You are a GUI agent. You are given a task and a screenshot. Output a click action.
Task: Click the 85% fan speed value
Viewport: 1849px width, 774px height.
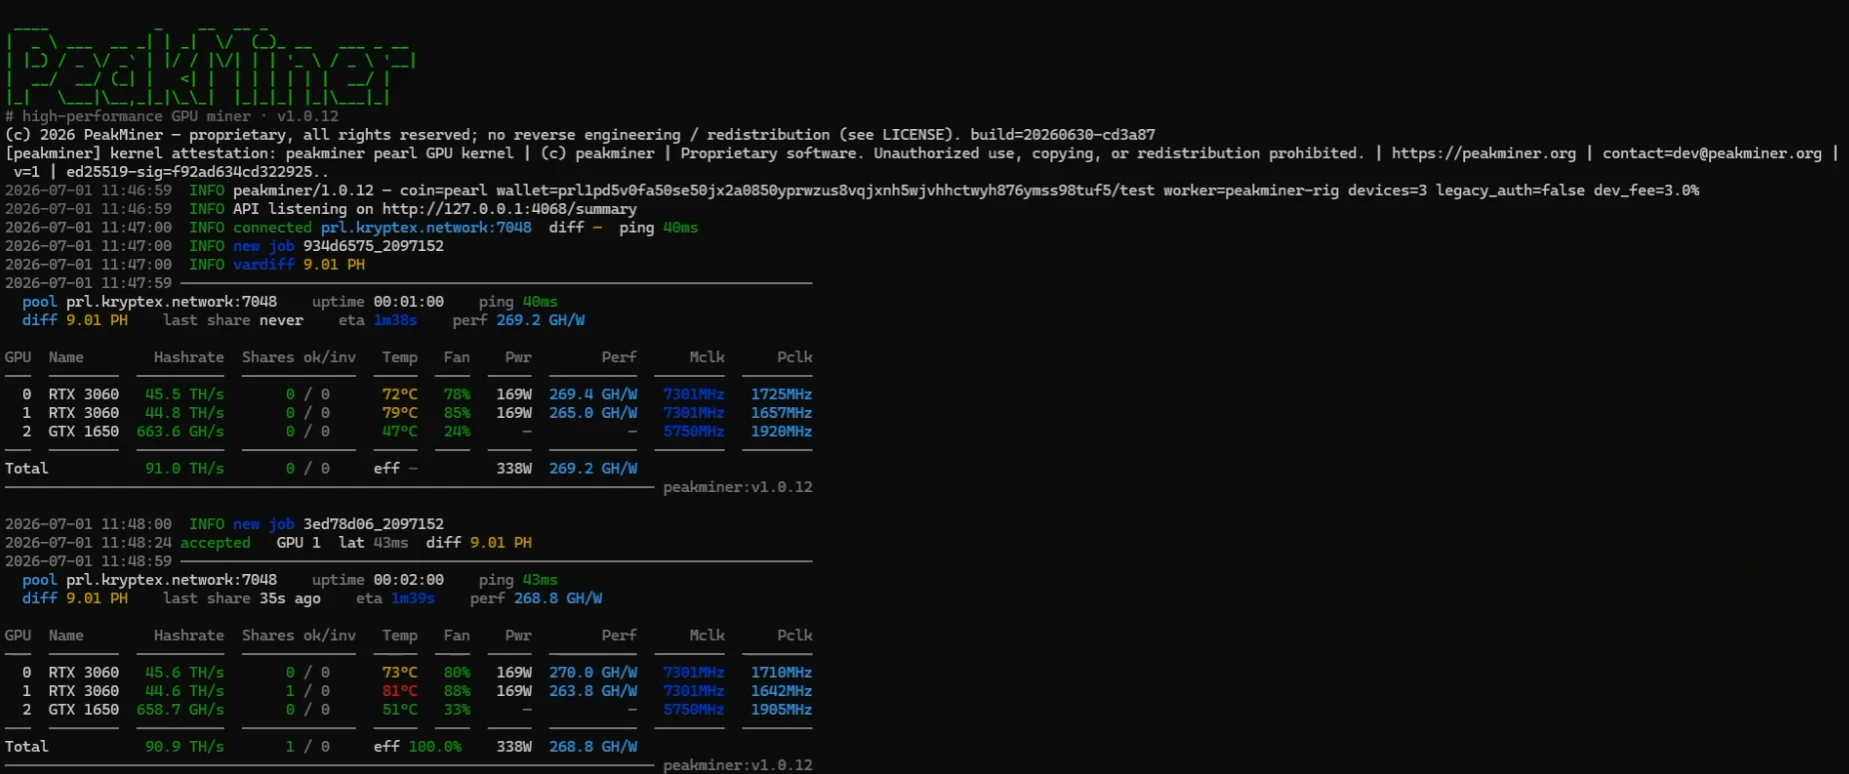[457, 413]
